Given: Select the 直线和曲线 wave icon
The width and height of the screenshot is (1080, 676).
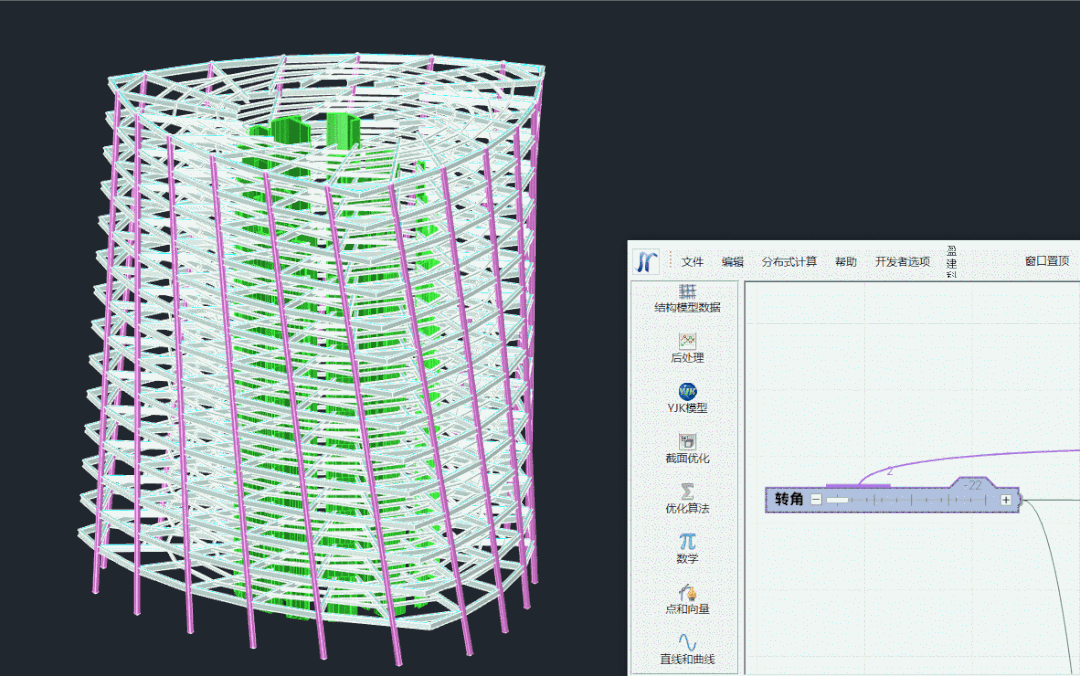Looking at the screenshot, I should click(x=687, y=642).
